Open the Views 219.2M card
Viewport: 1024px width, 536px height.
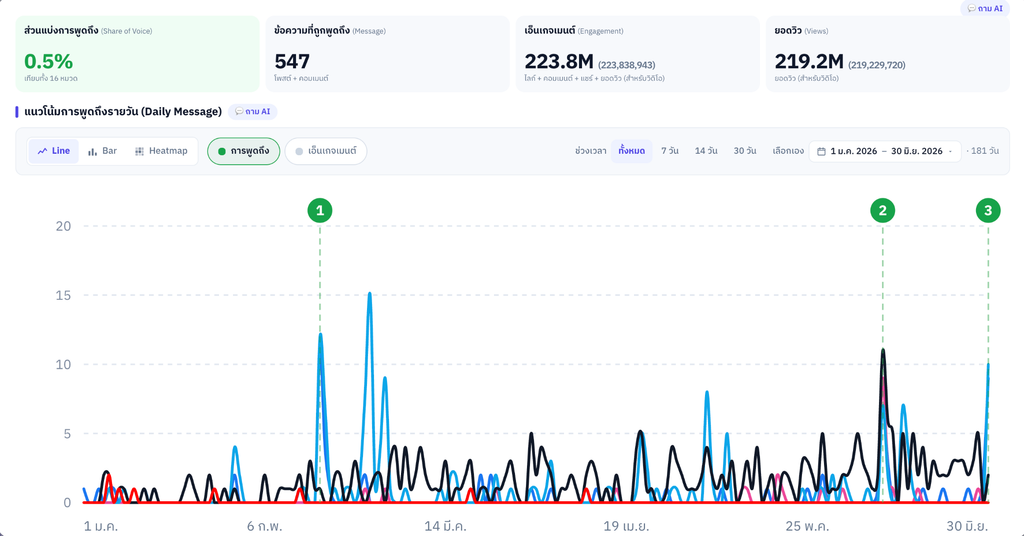click(888, 54)
